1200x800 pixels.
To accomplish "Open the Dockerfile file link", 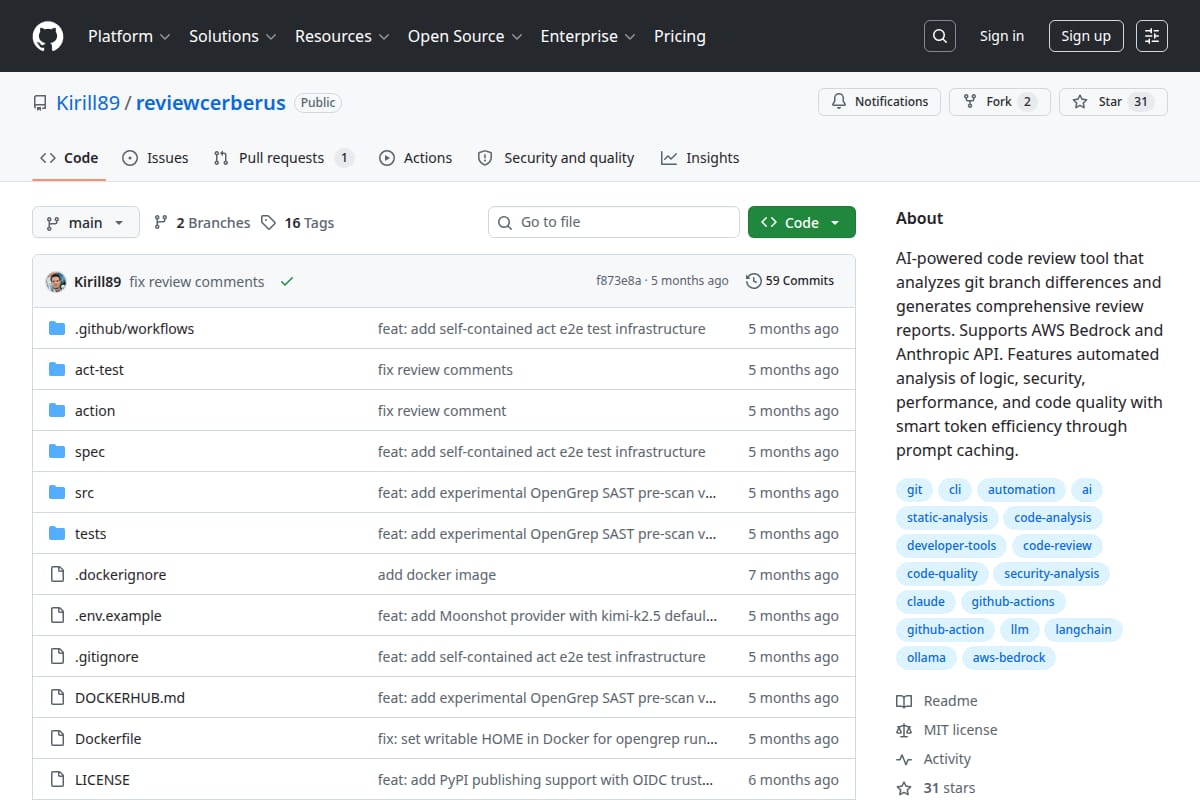I will coord(108,739).
